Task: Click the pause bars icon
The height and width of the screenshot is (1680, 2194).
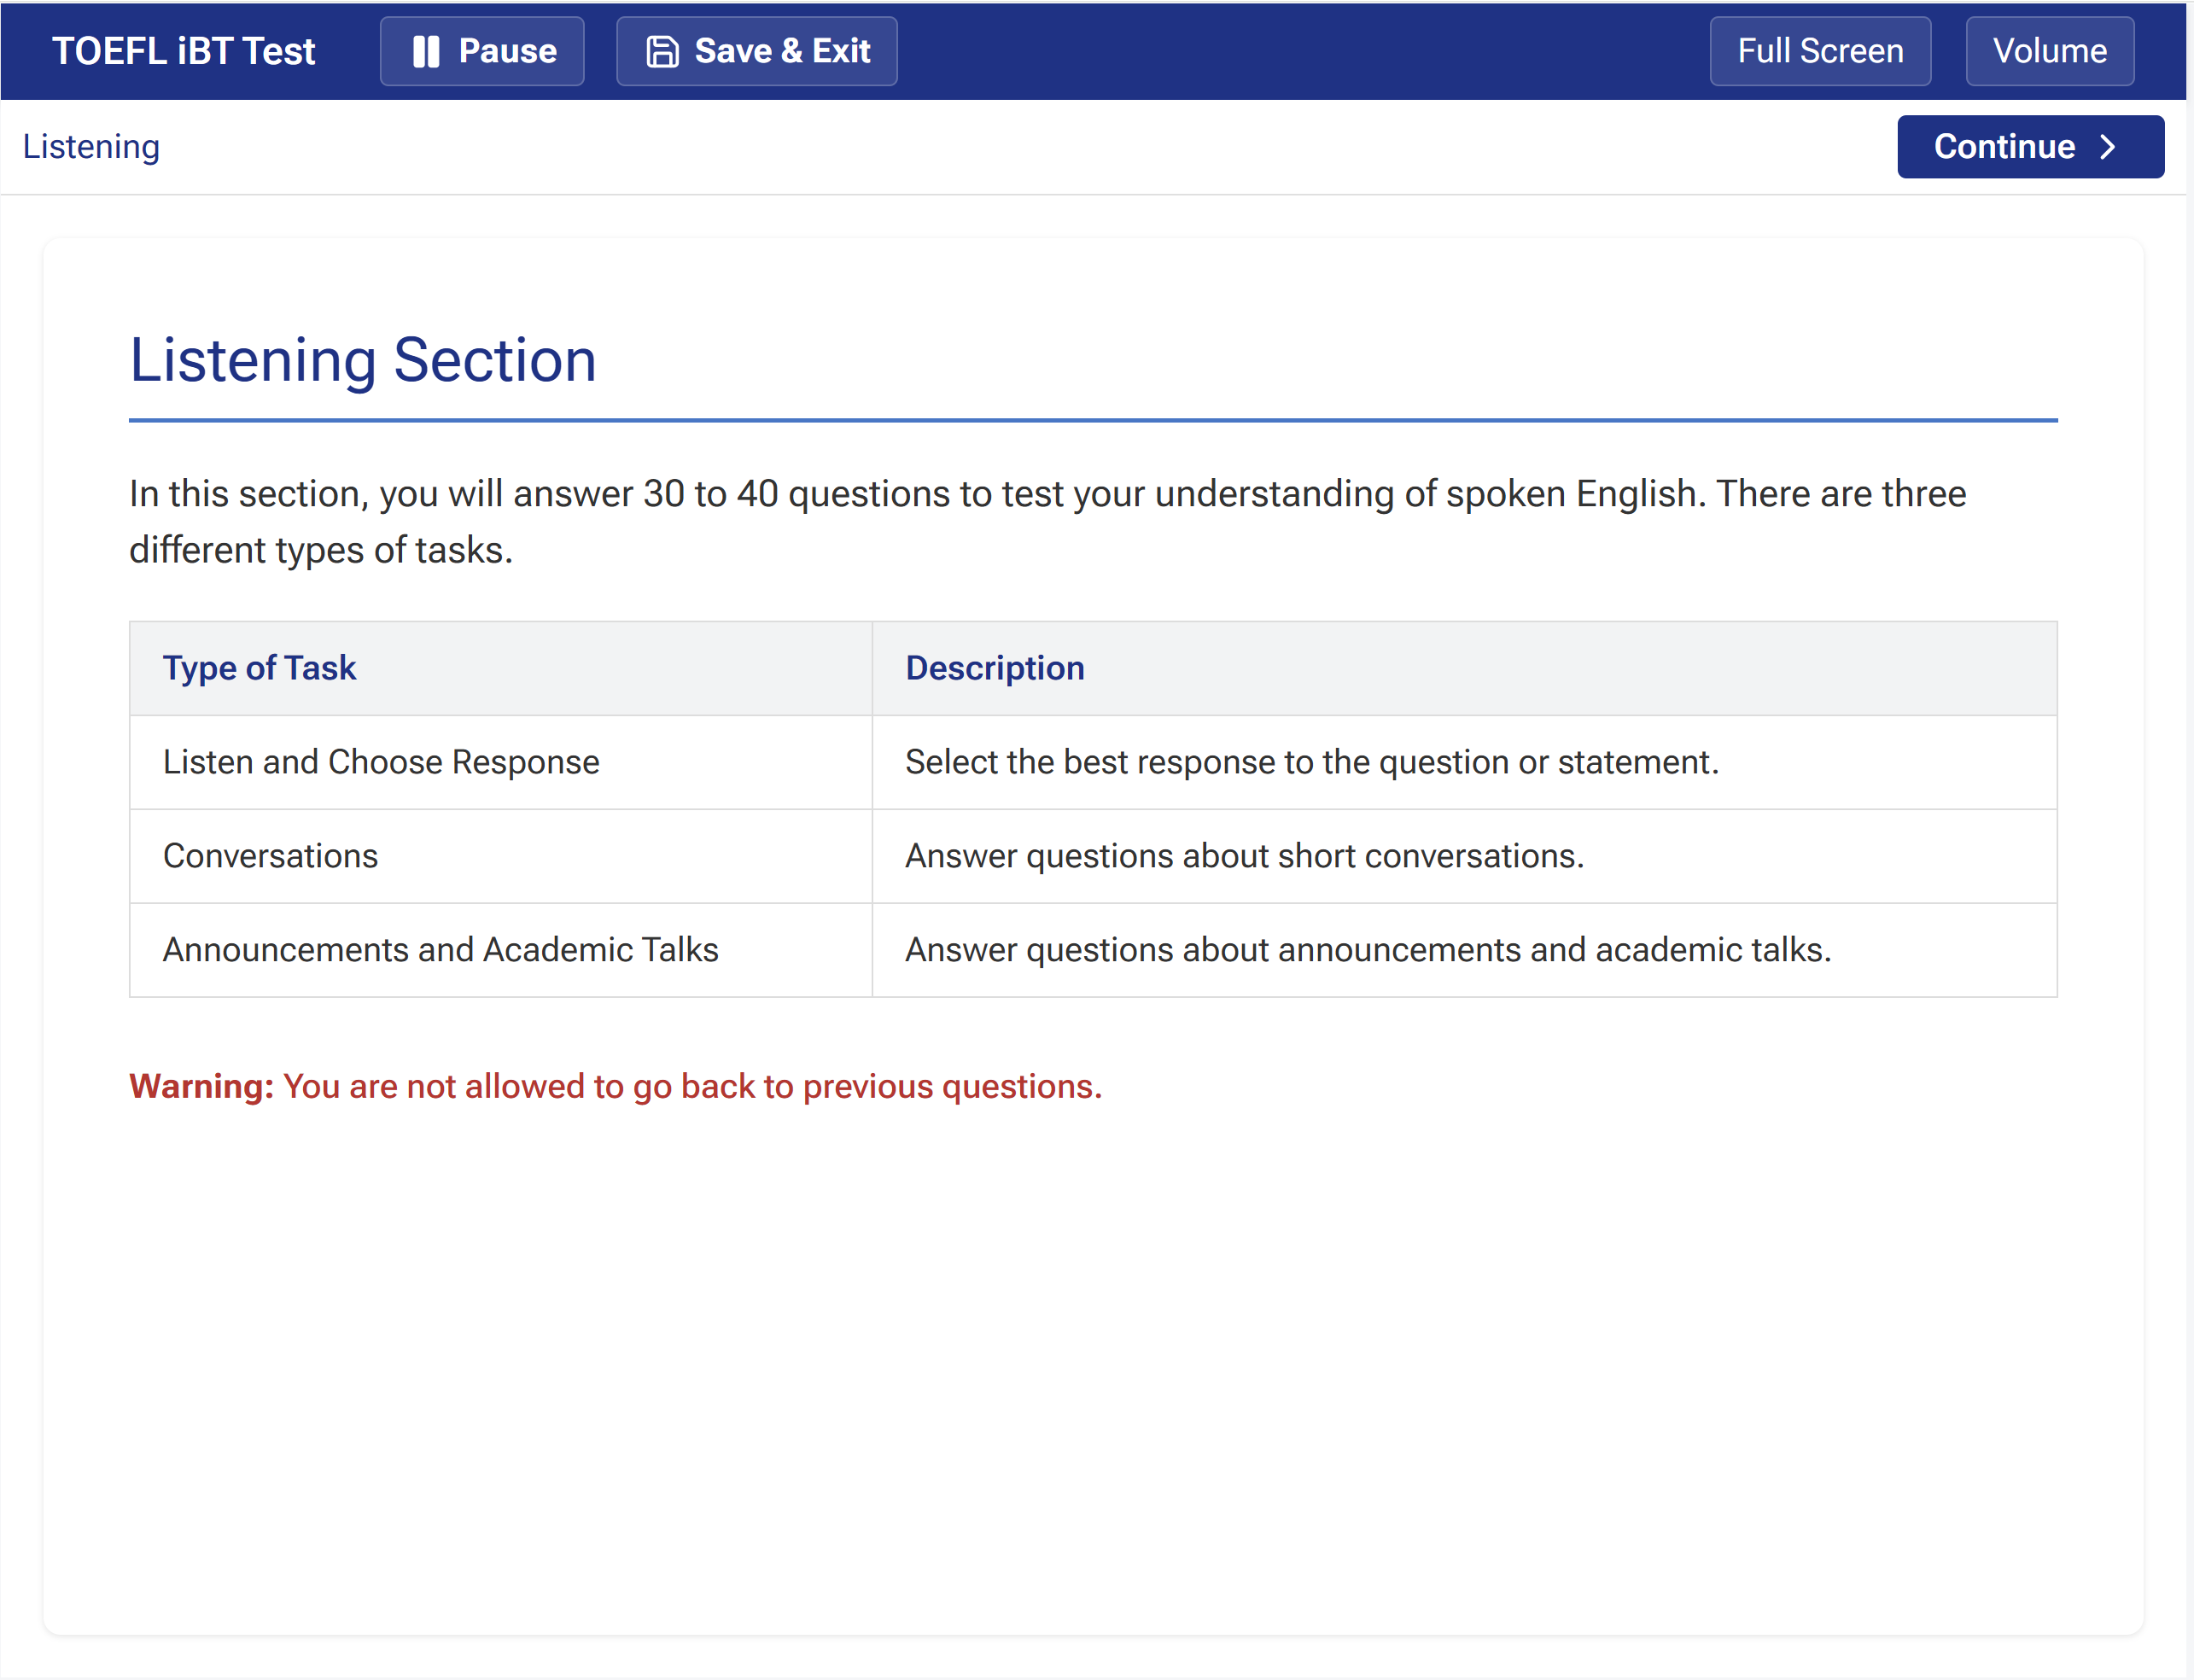Action: (x=426, y=51)
